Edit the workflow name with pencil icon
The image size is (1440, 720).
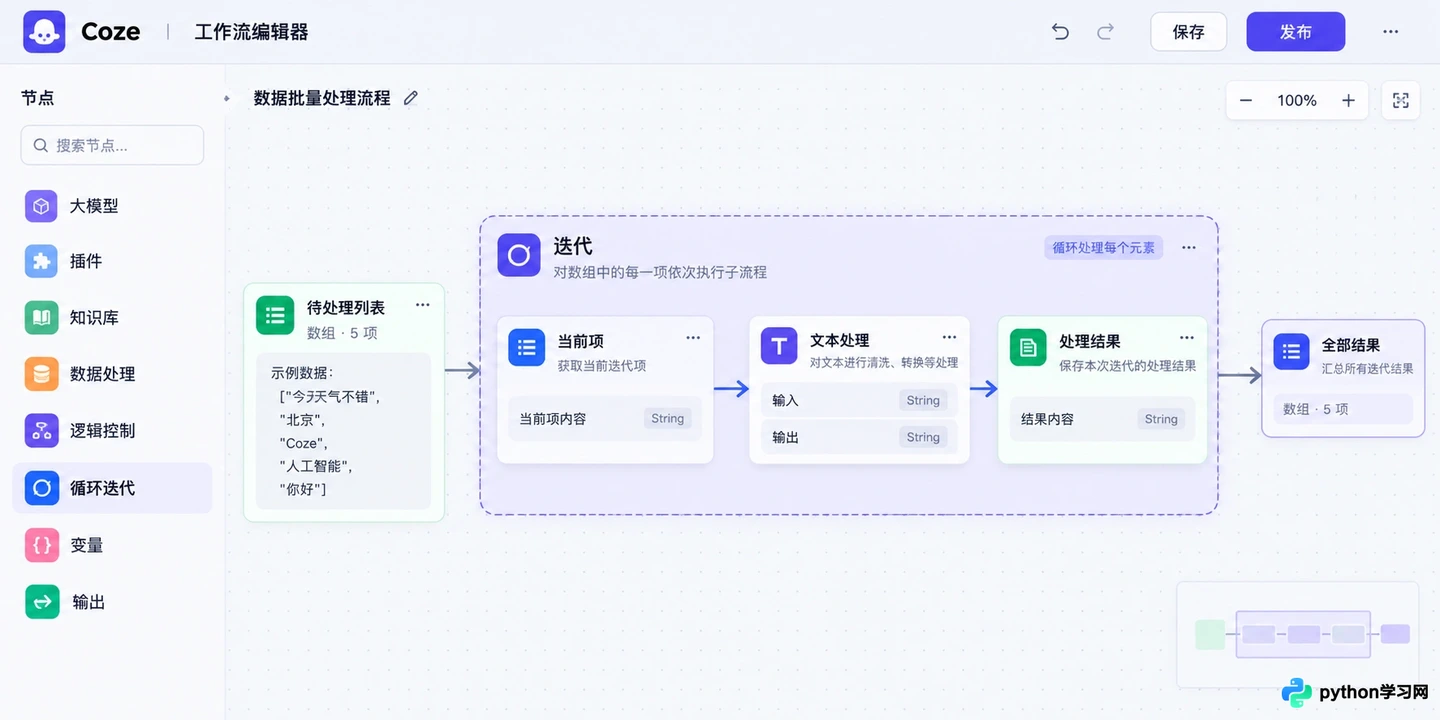point(411,98)
